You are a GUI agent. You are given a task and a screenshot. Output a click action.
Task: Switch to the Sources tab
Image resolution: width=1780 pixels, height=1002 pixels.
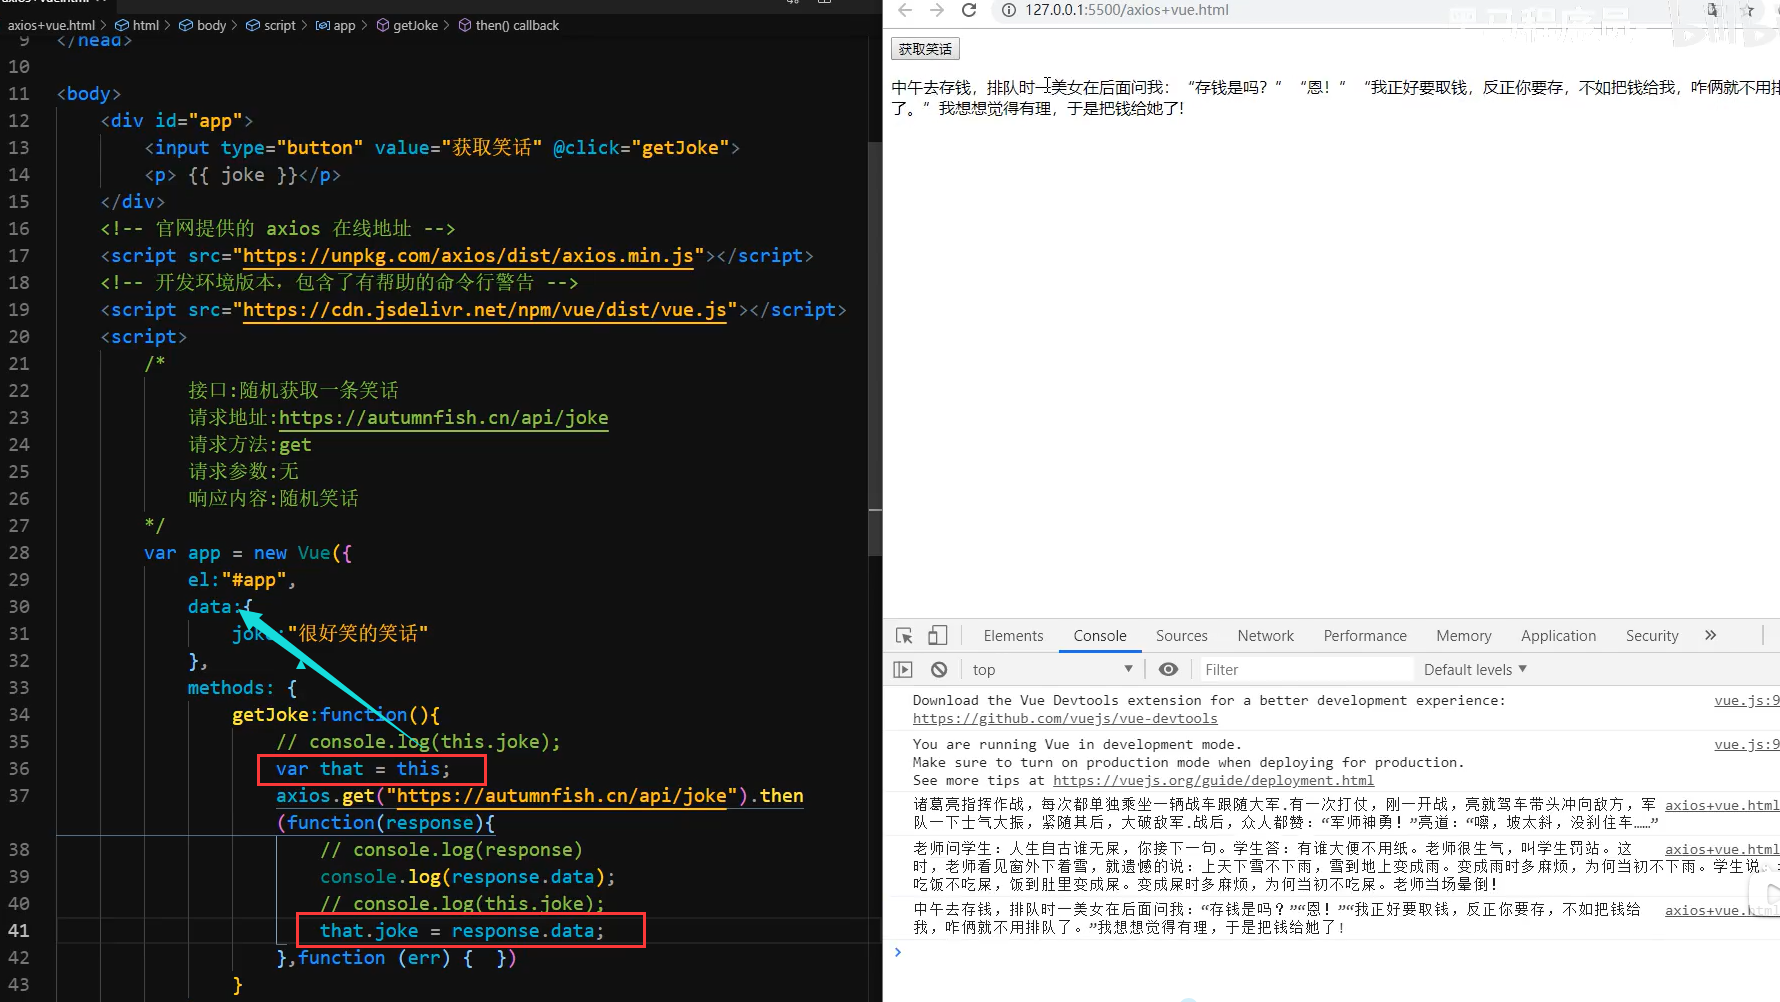[x=1181, y=636]
